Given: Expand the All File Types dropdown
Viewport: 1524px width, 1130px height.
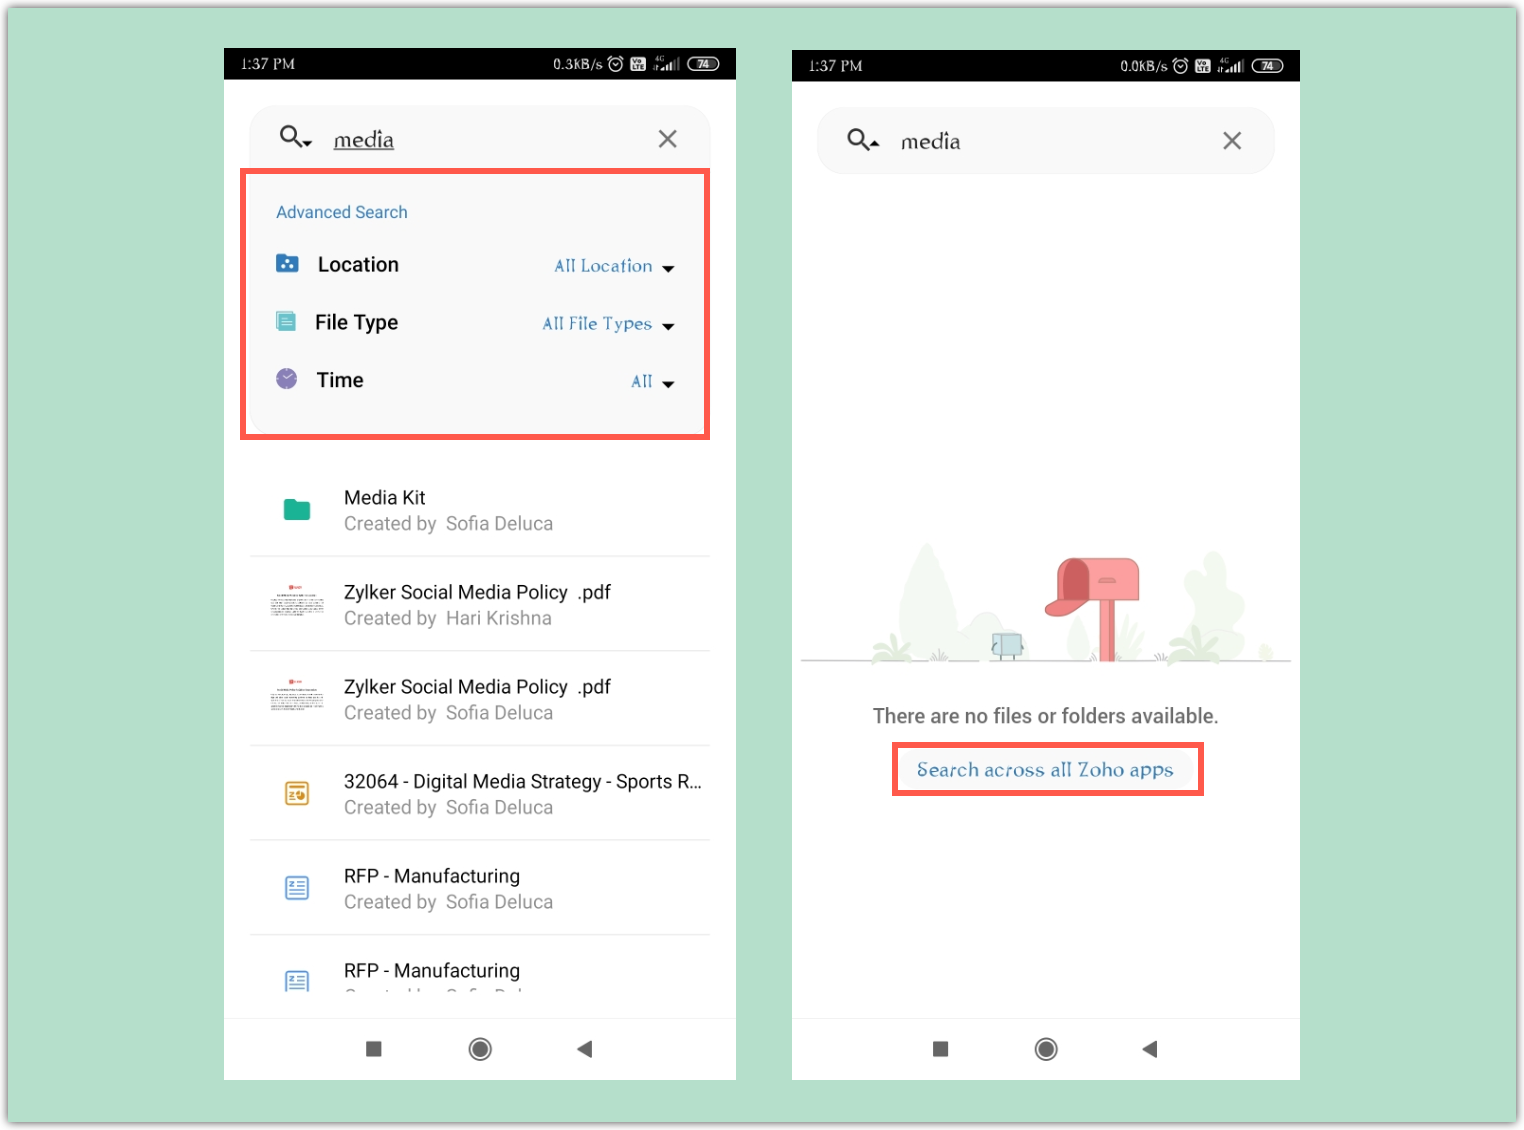Looking at the screenshot, I should click(607, 324).
